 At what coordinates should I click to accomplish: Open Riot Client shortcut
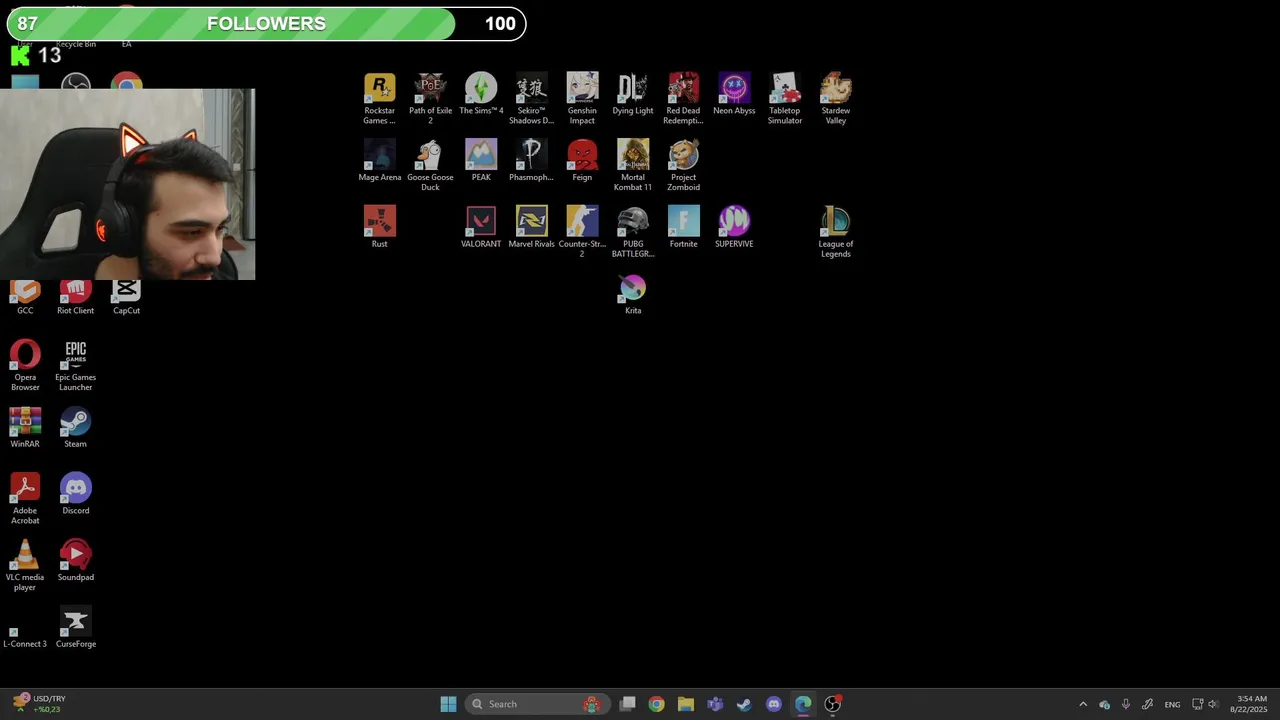(75, 297)
